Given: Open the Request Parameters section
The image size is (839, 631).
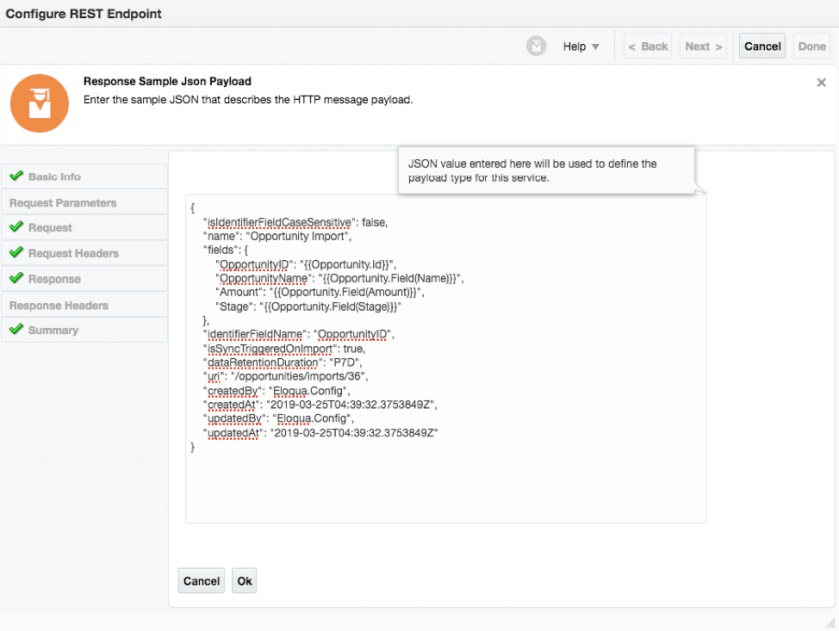Looking at the screenshot, I should (63, 203).
